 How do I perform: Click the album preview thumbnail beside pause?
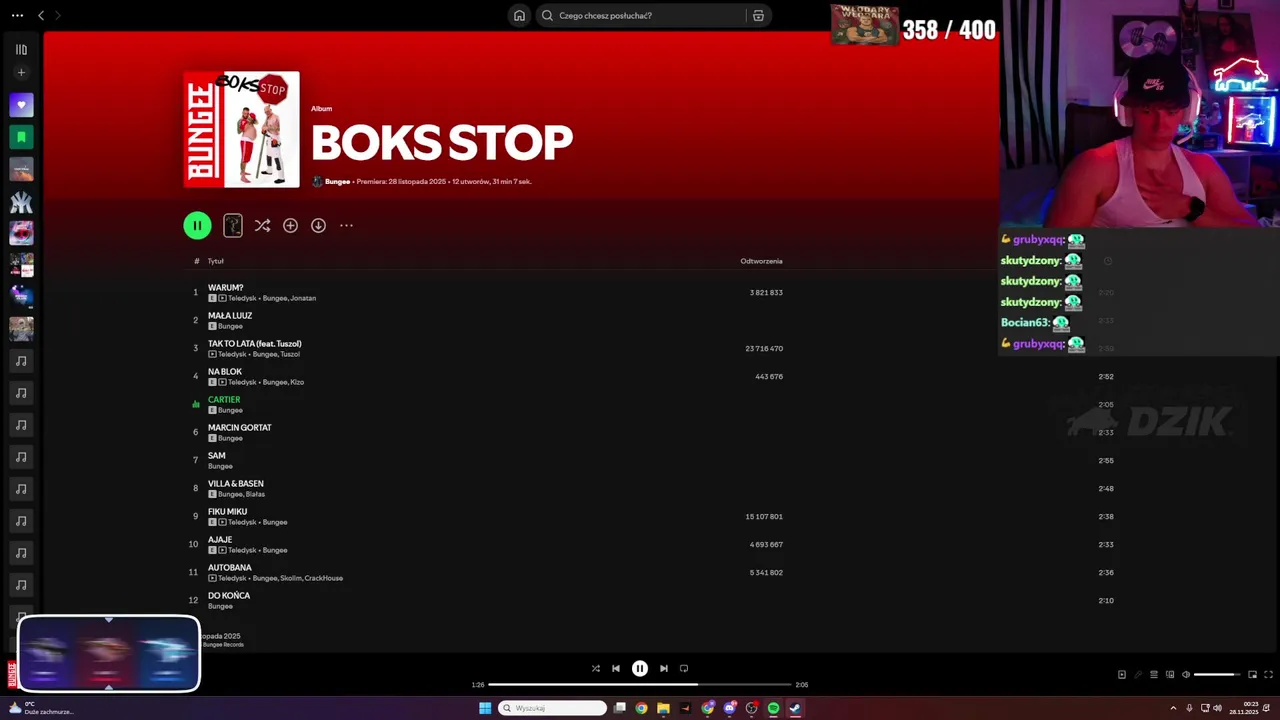pos(233,226)
